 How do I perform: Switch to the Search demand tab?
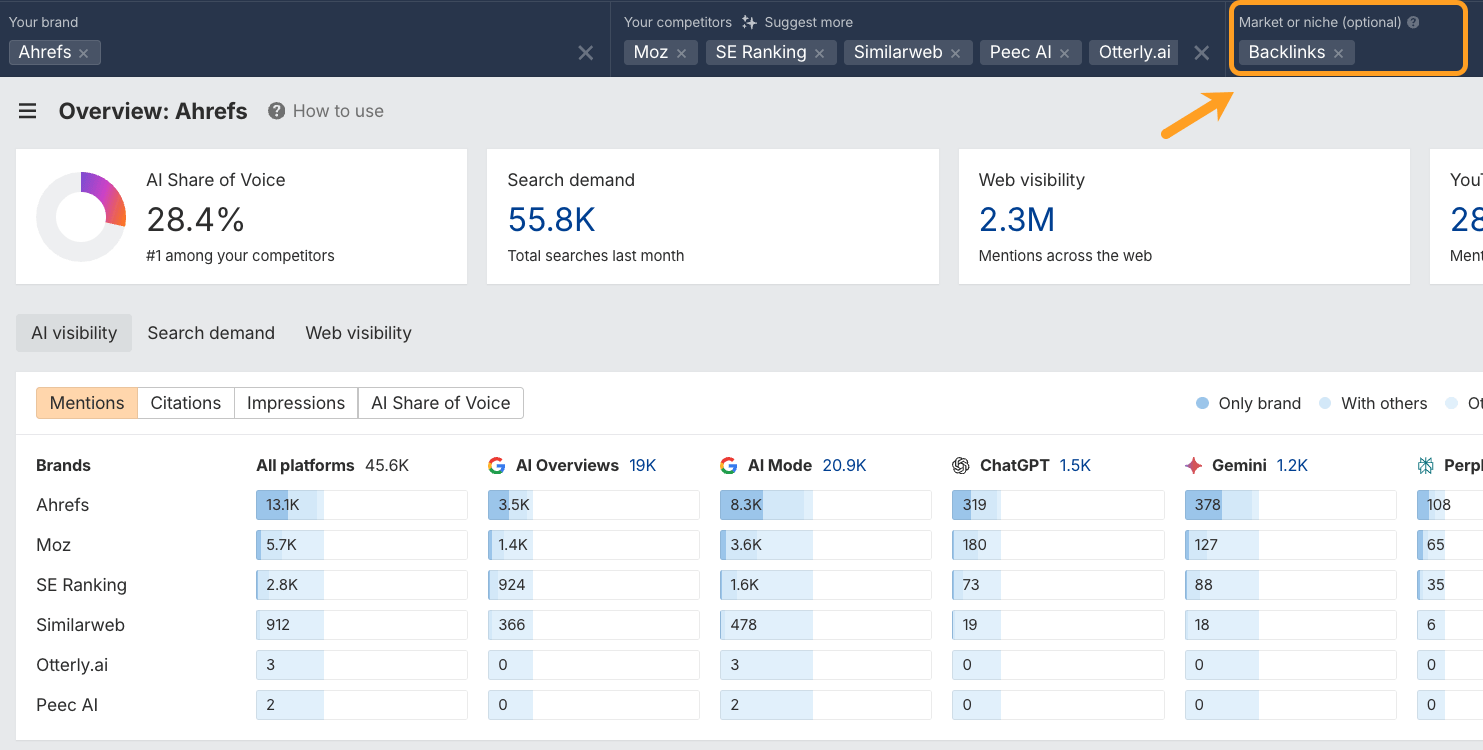point(211,332)
